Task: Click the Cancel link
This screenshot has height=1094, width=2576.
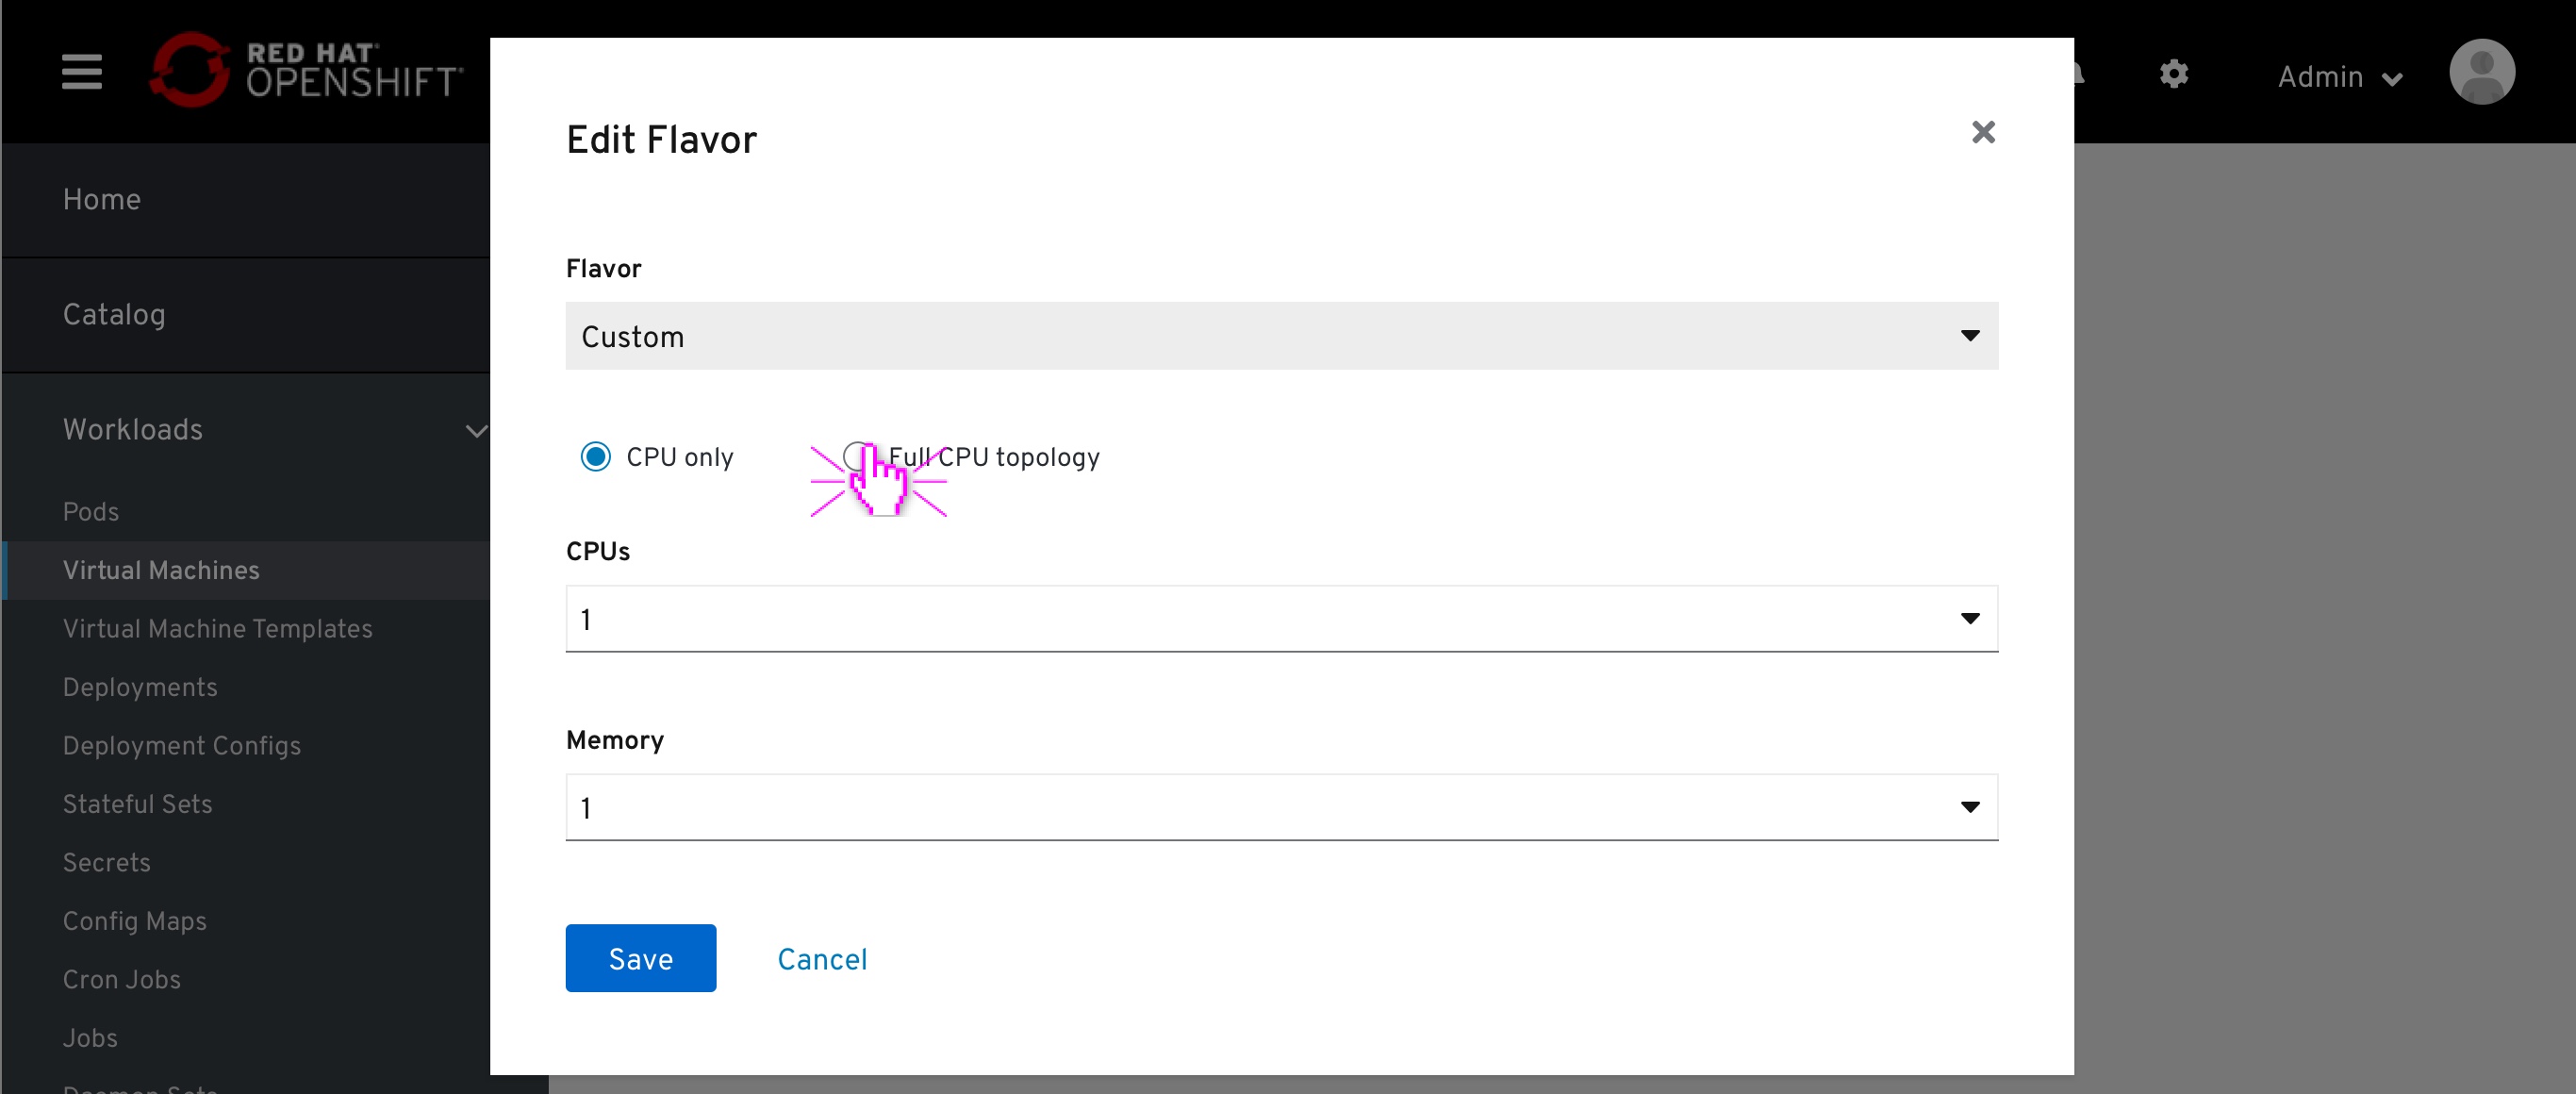Action: click(x=821, y=959)
